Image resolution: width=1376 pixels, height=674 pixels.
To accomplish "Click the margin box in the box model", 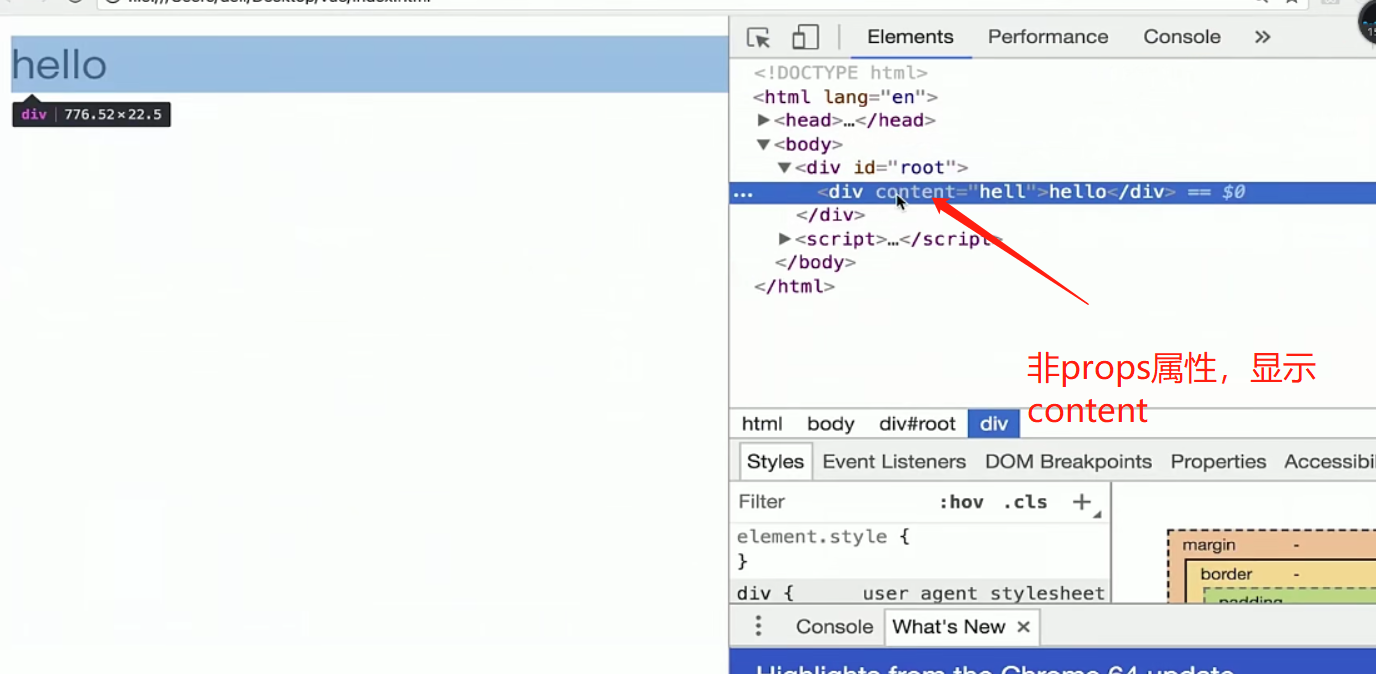I will pos(1209,546).
